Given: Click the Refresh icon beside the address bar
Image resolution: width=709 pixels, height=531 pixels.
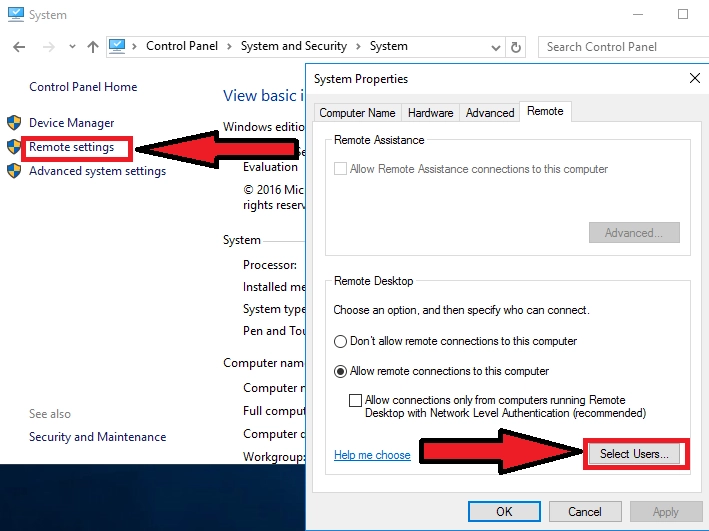Looking at the screenshot, I should click(516, 47).
